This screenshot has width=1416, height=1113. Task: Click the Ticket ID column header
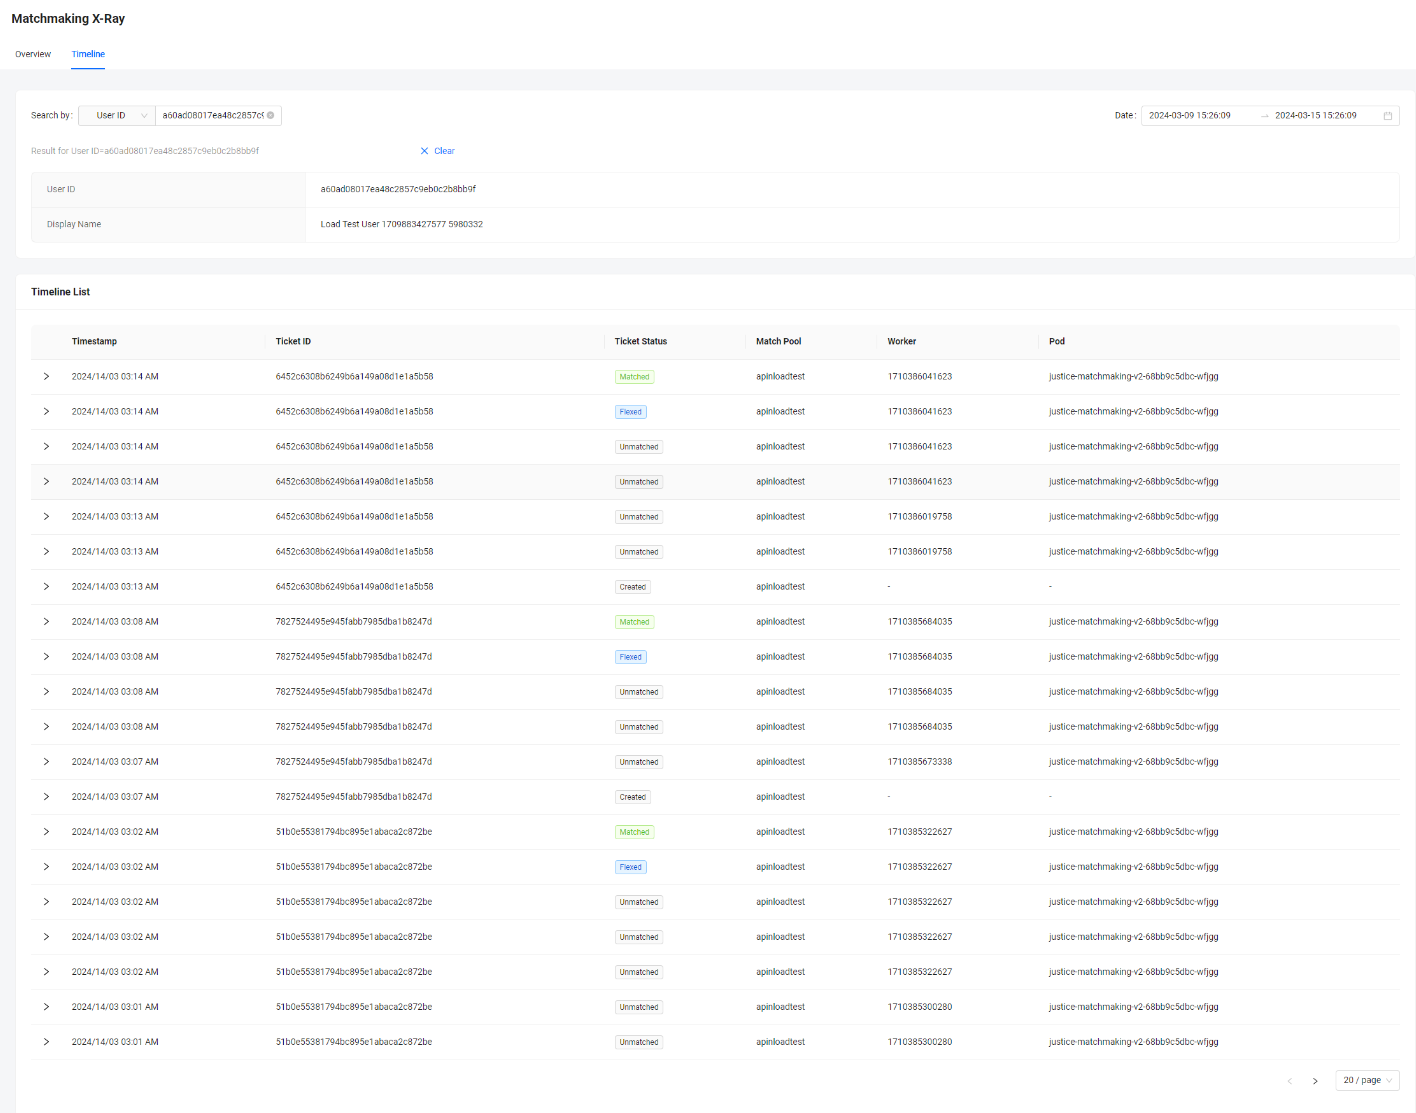(293, 342)
